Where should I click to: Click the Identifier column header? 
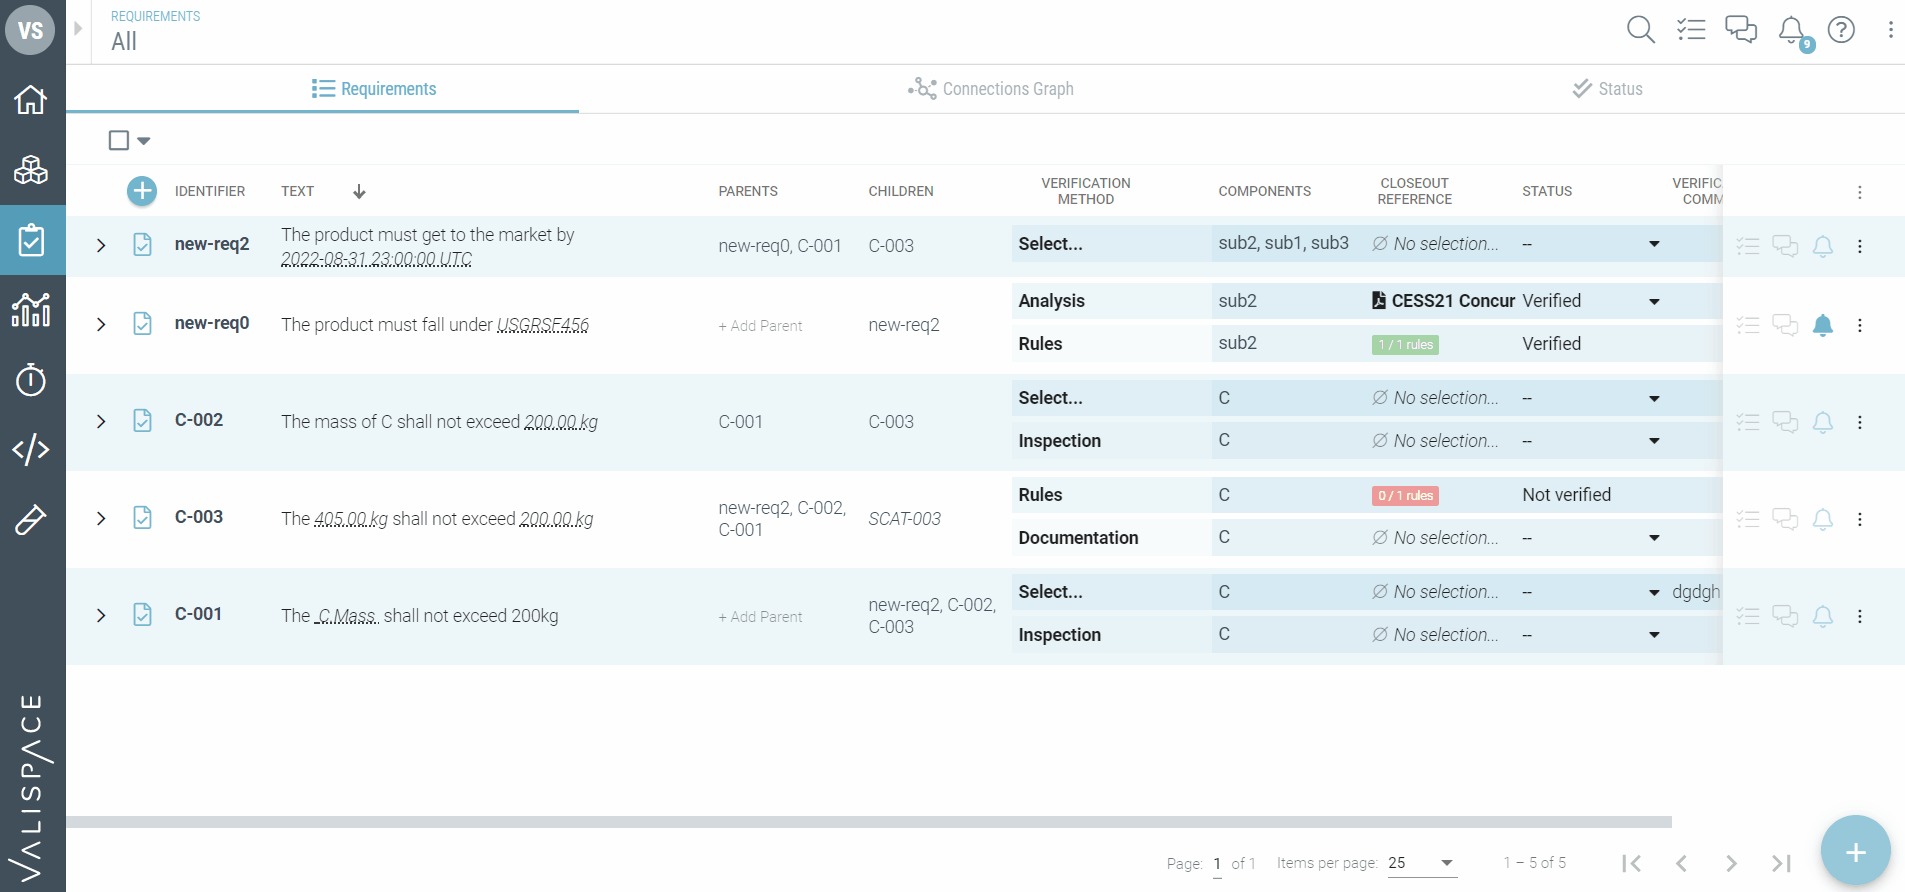click(210, 191)
